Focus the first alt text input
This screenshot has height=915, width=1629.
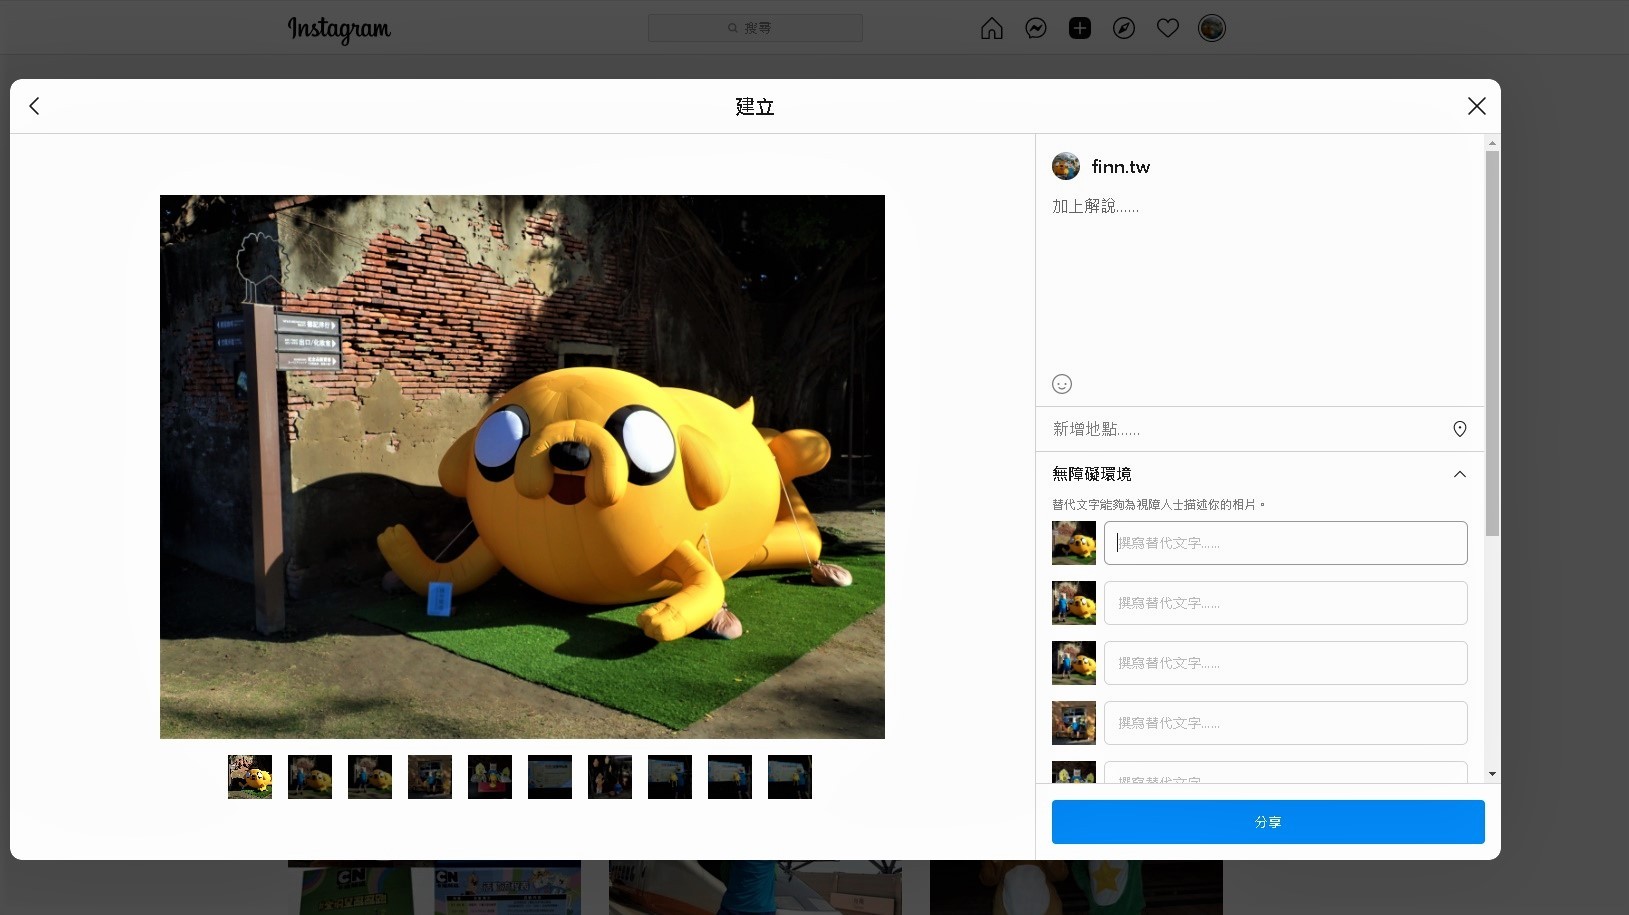coord(1286,543)
